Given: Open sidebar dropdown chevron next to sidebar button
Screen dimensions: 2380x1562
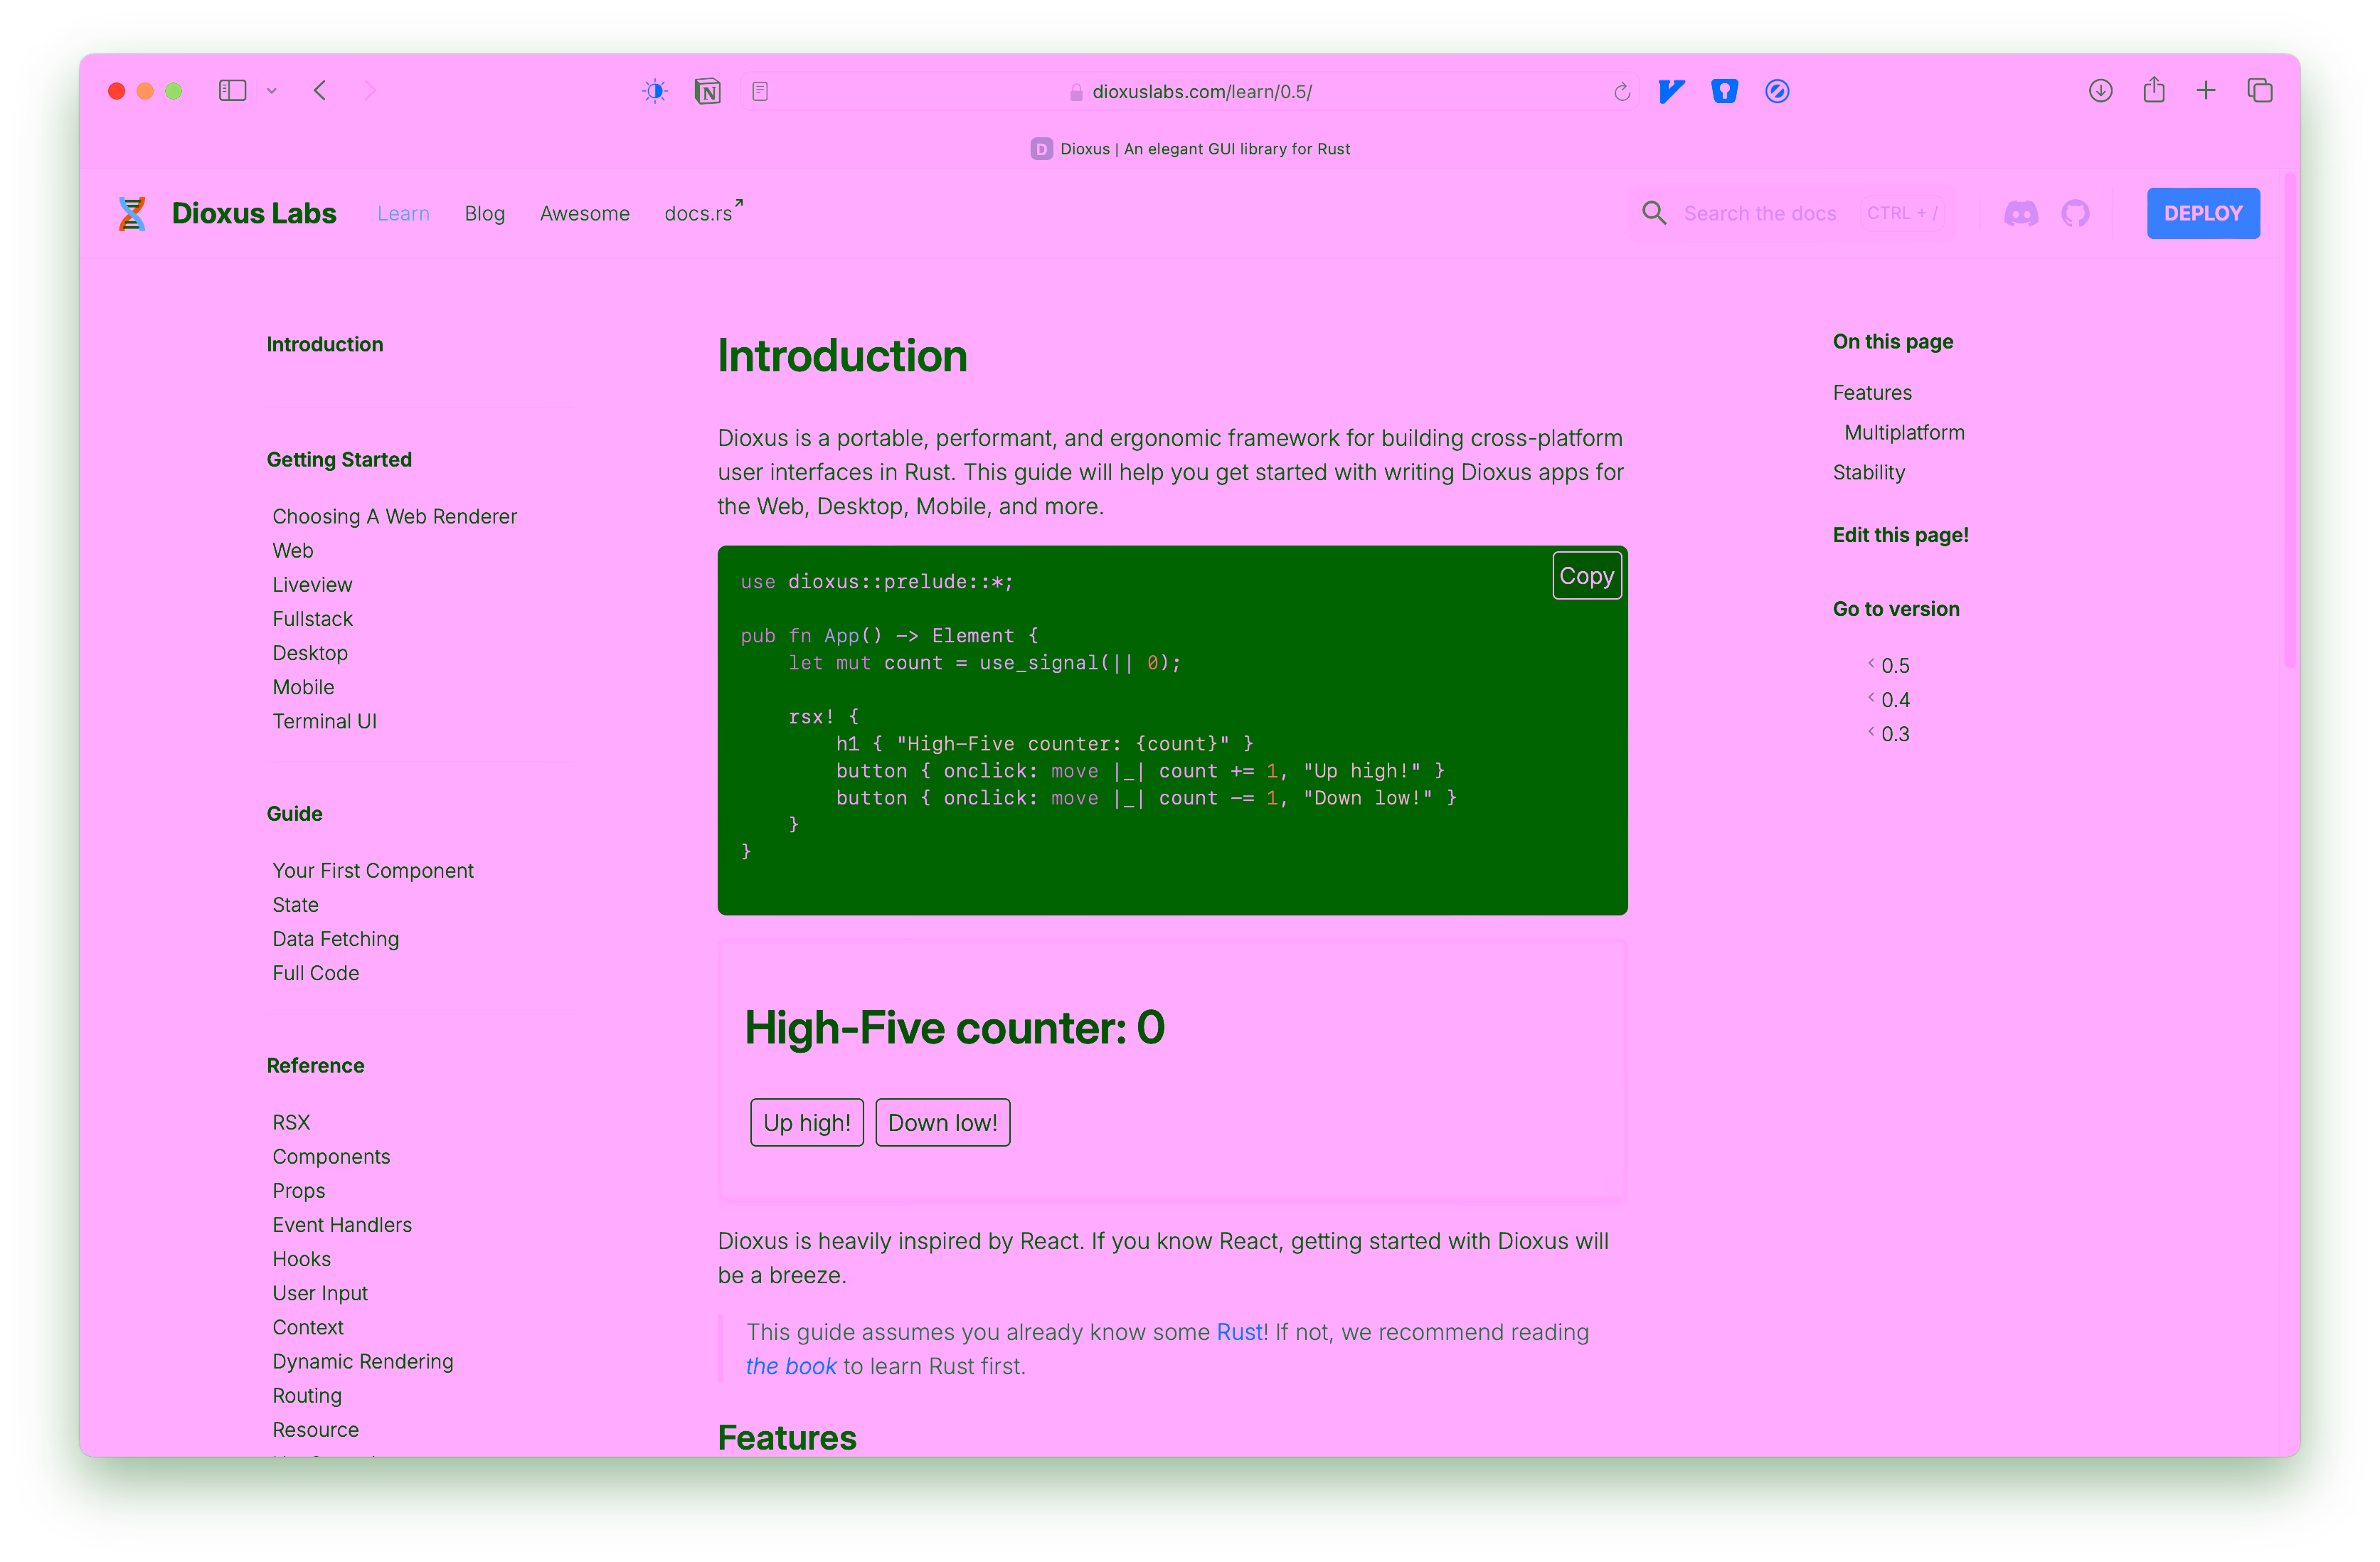Looking at the screenshot, I should (271, 91).
